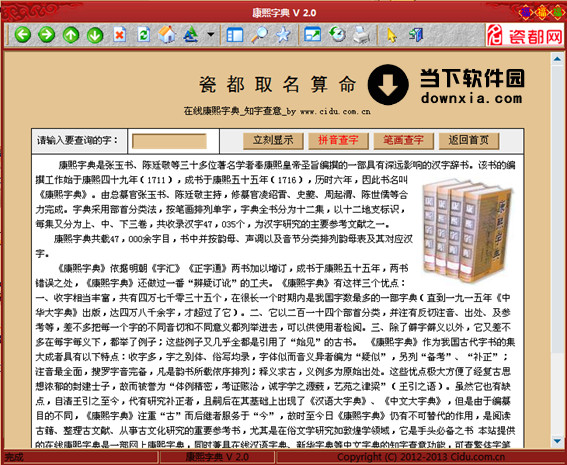Open history with the clock icon
This screenshot has width=567, height=465.
point(337,34)
